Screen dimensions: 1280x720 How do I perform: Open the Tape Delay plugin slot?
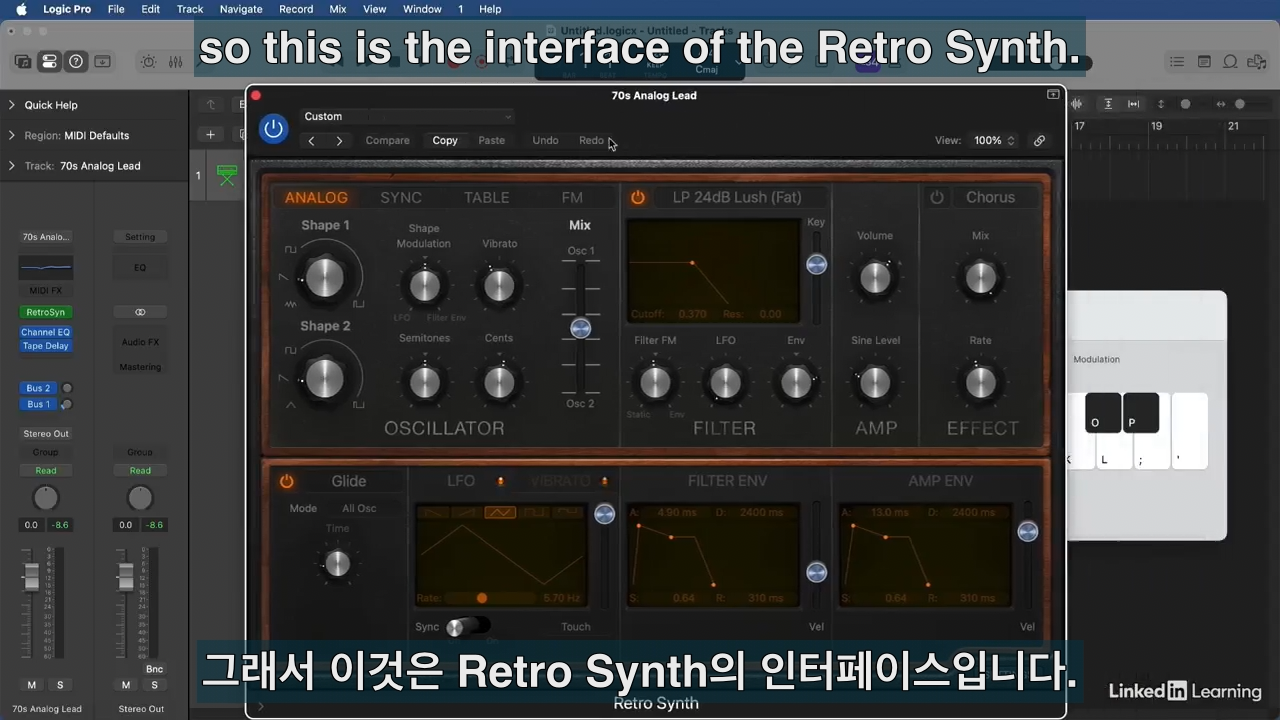point(45,346)
